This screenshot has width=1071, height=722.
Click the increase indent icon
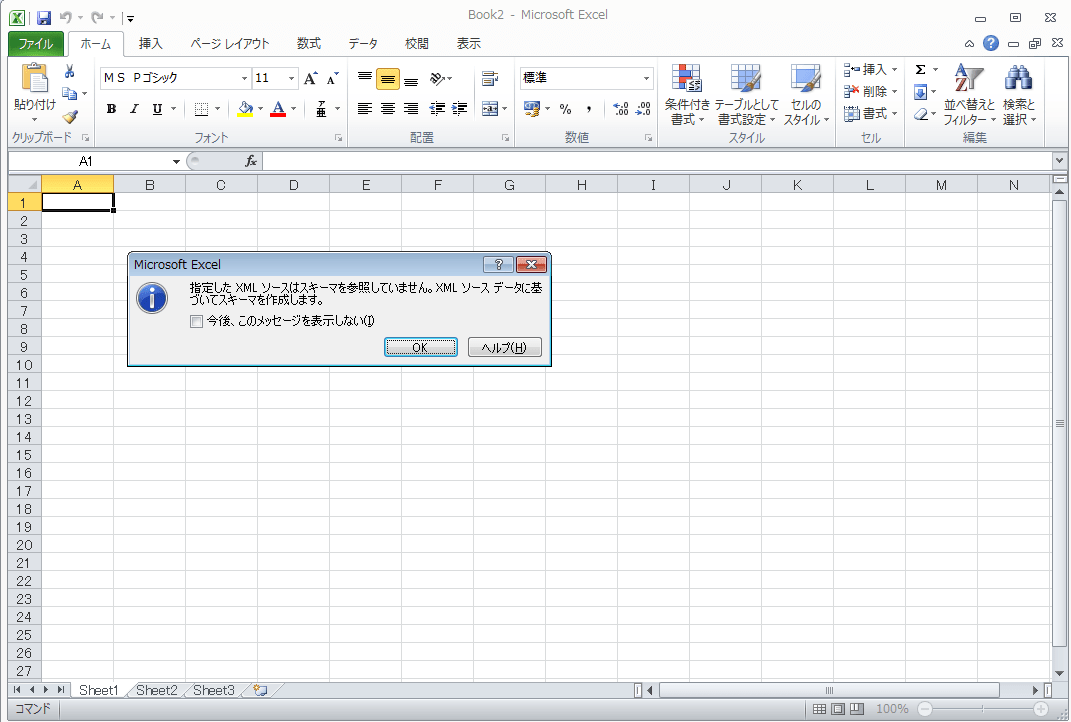pyautogui.click(x=460, y=109)
